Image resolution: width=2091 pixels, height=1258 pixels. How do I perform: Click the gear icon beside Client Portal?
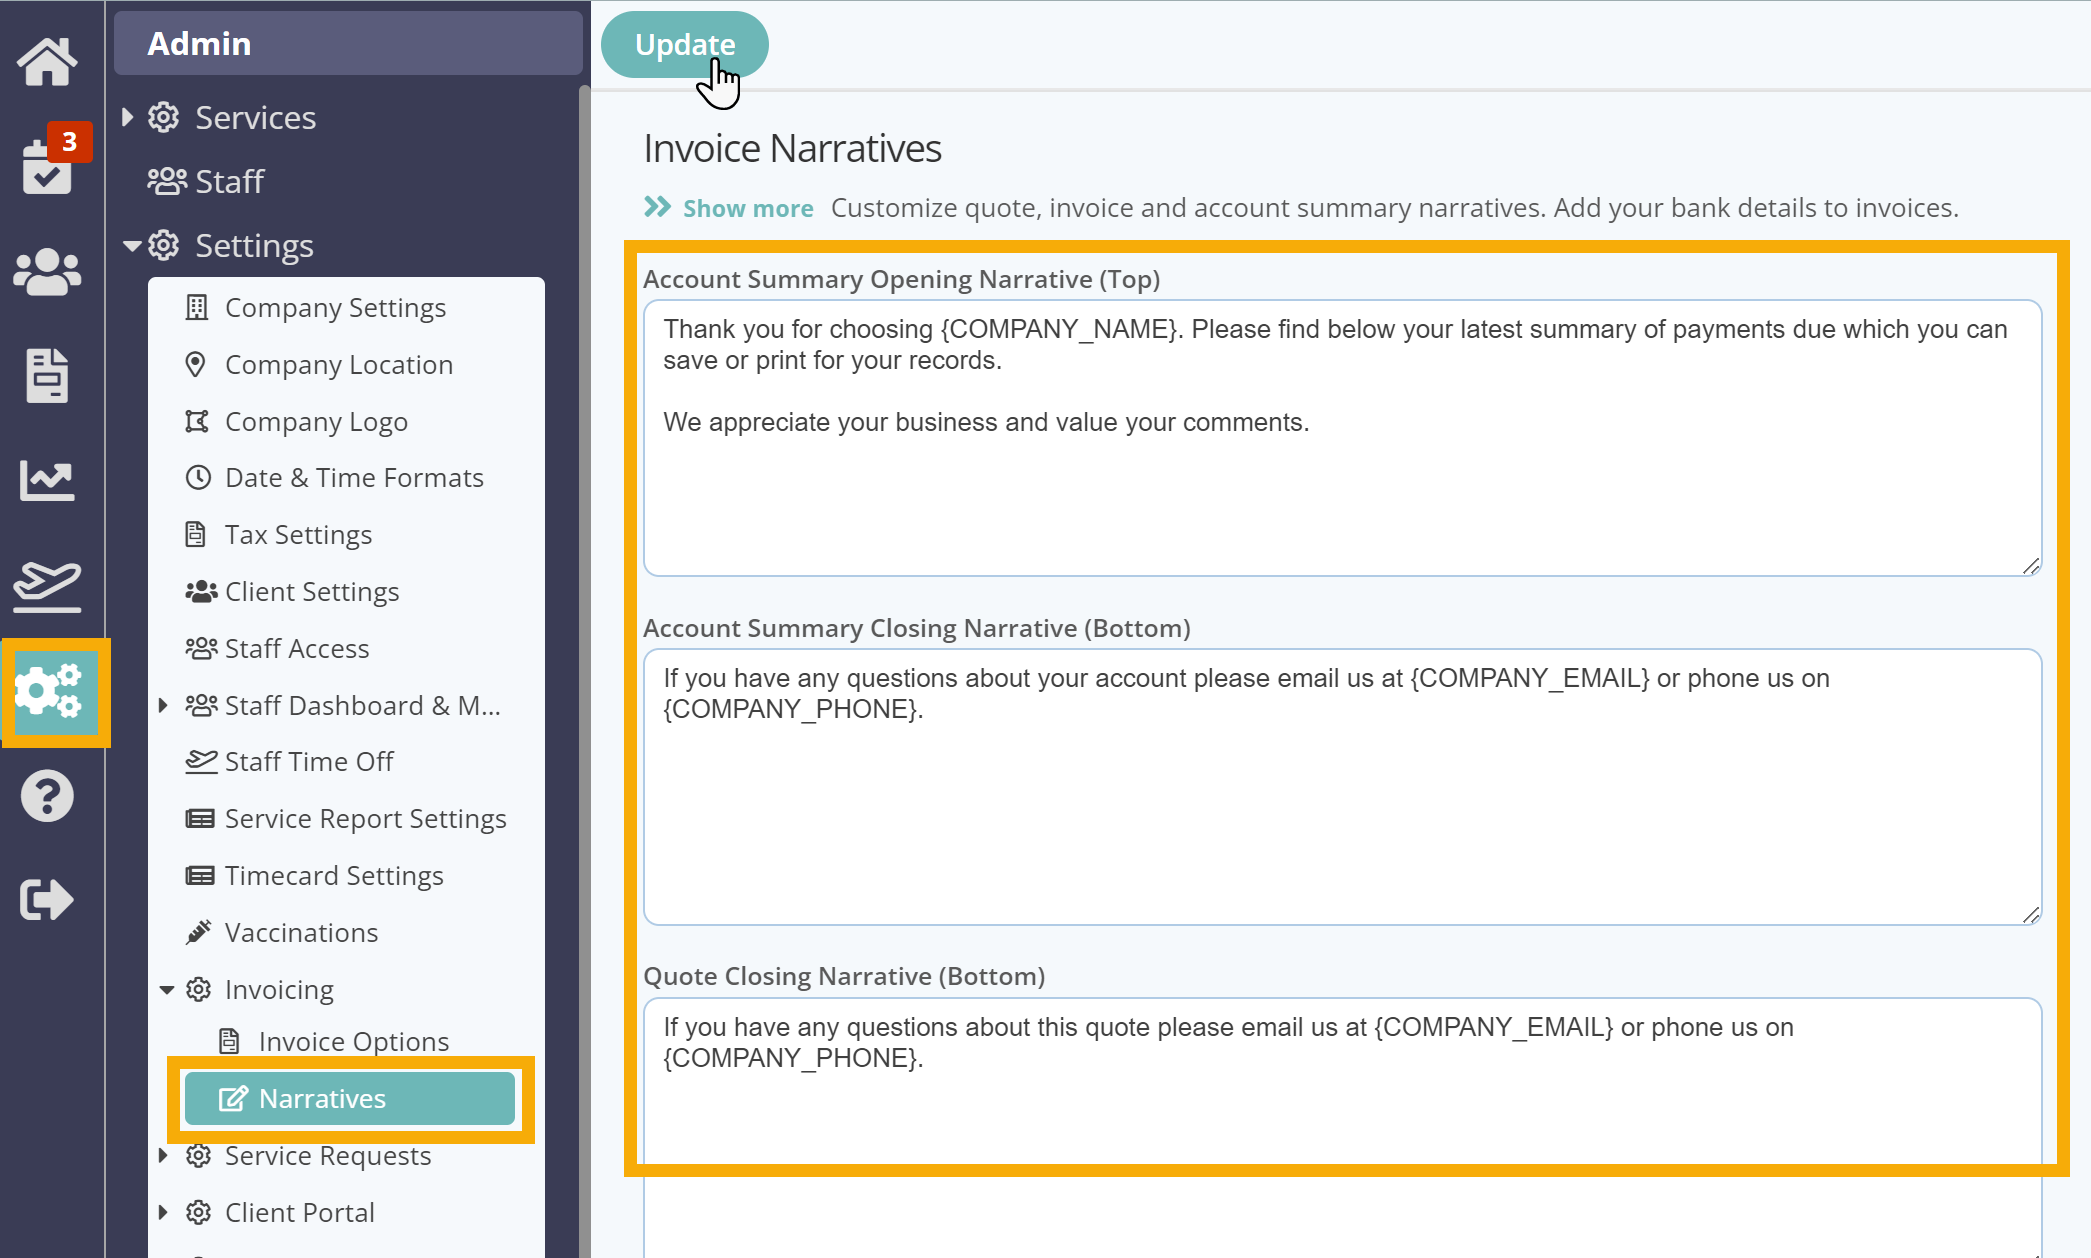click(x=199, y=1213)
